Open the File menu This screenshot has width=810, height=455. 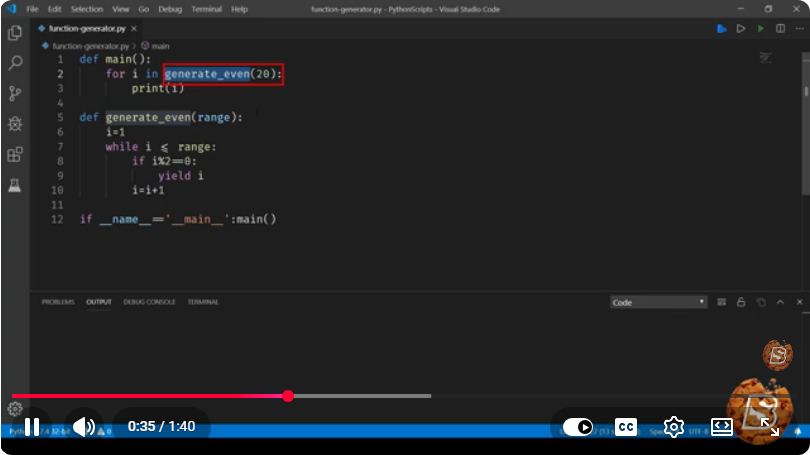[x=32, y=9]
